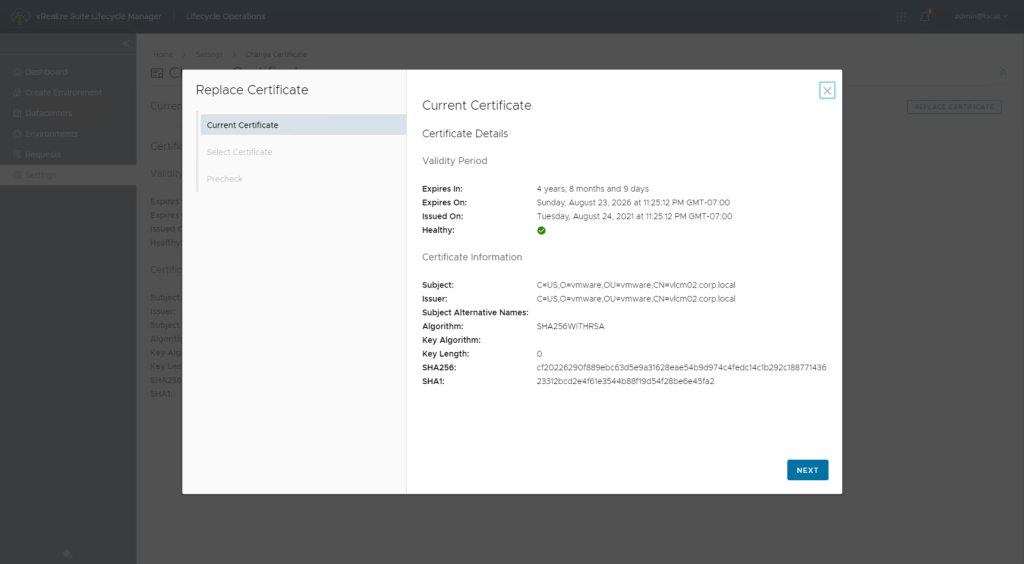Collapse the left navigation sidebar

click(x=126, y=45)
